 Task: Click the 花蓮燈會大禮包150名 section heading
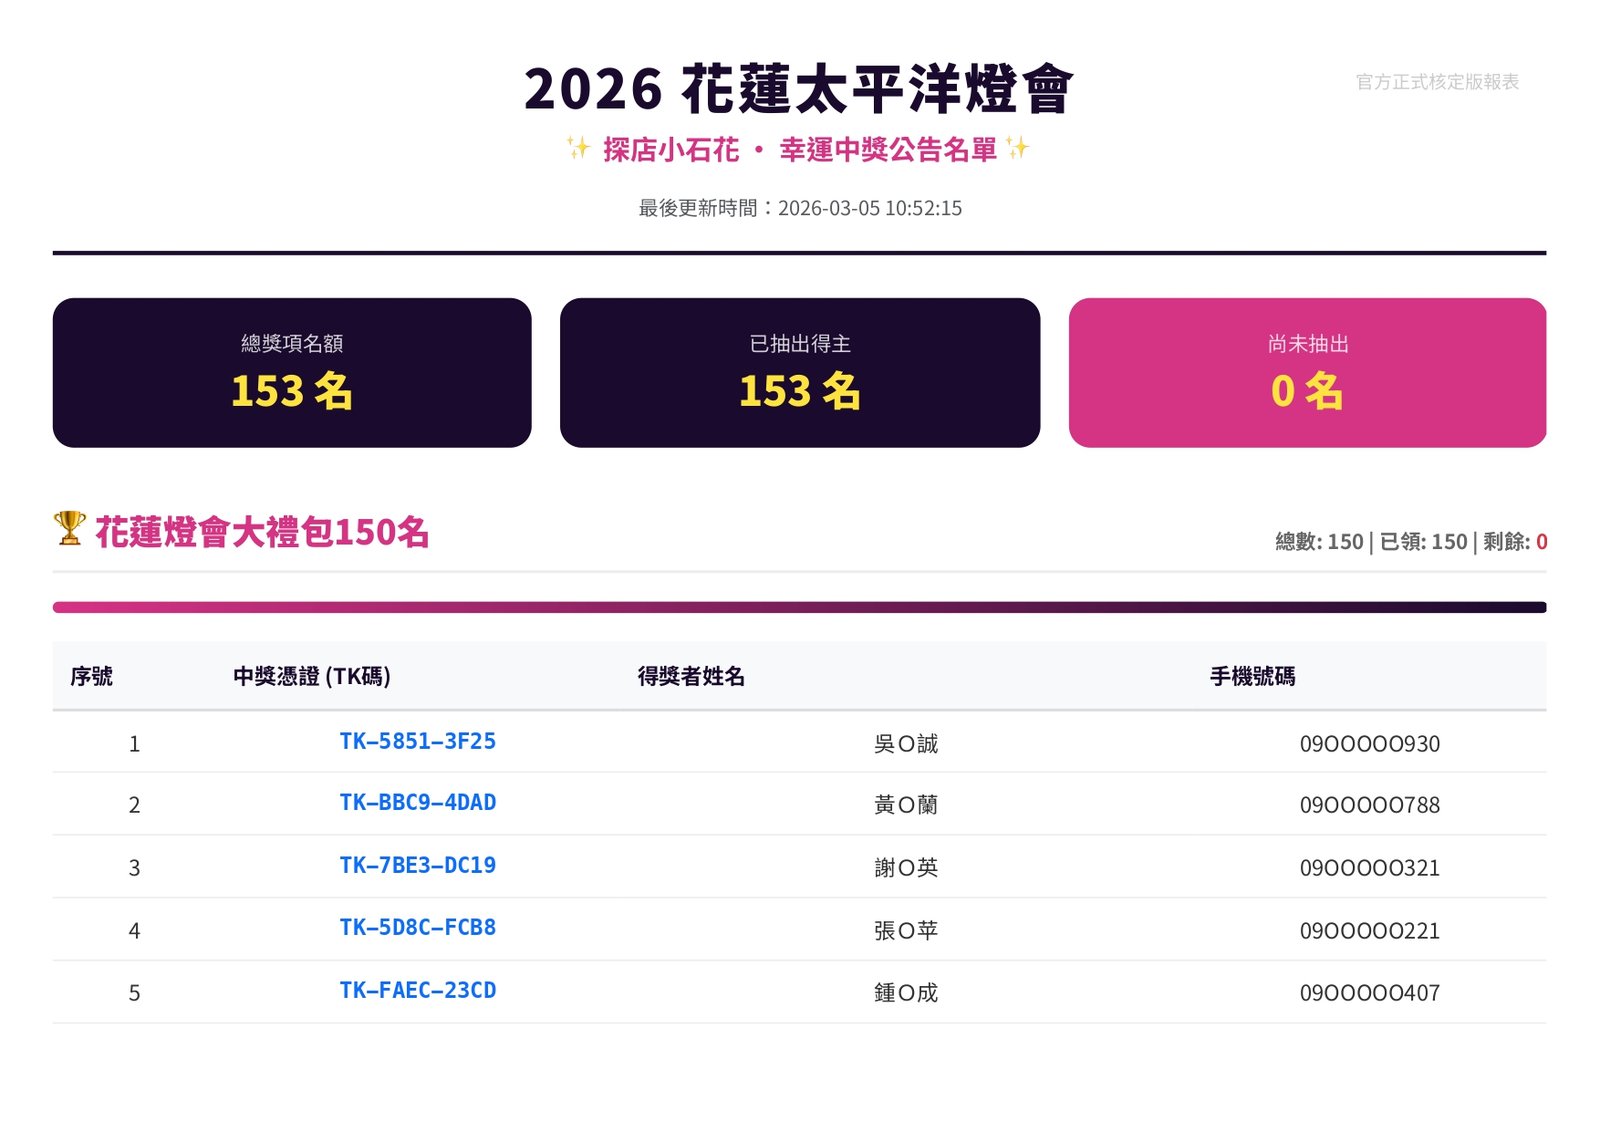tap(262, 533)
